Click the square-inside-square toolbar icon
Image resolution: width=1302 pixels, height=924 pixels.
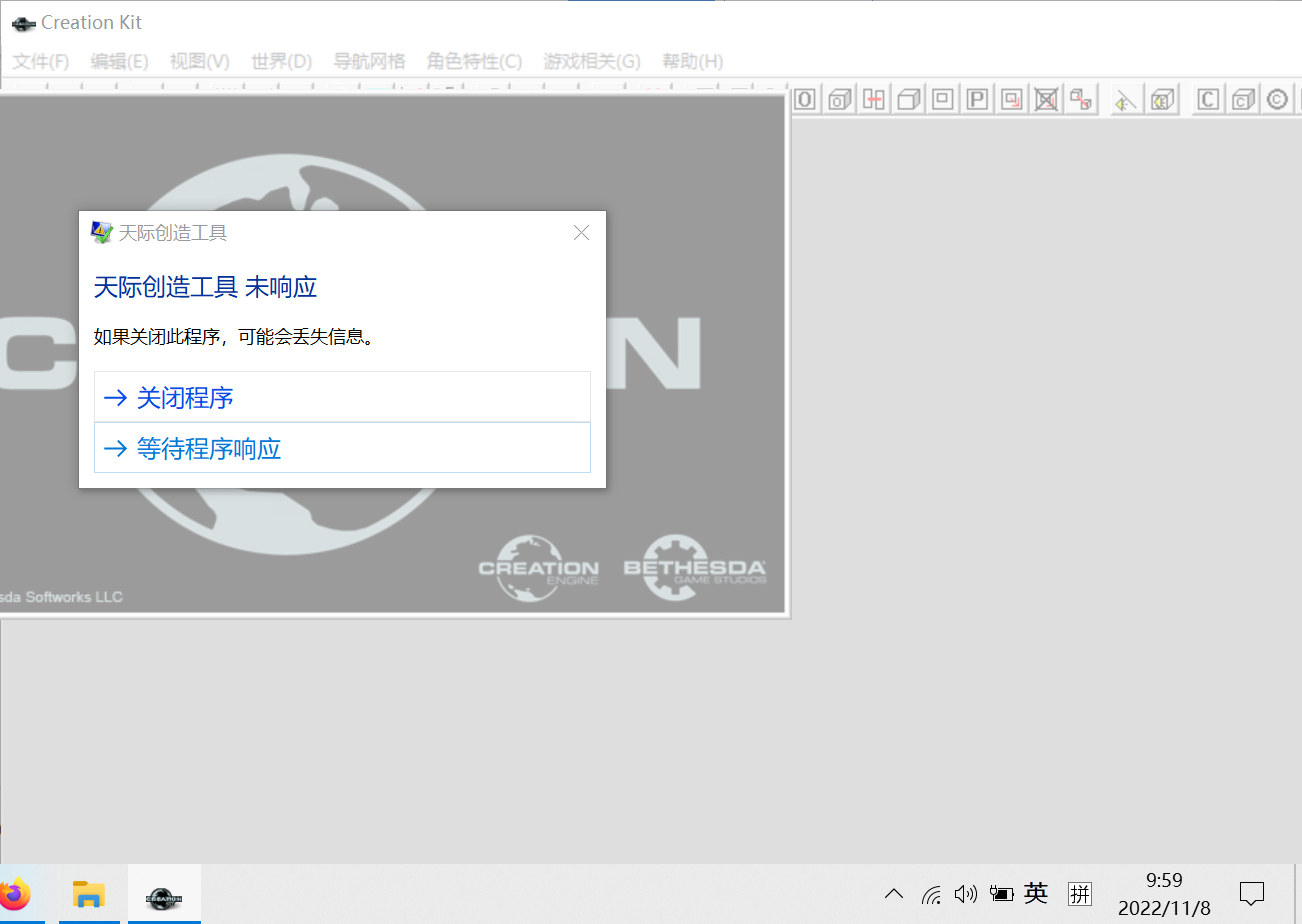pyautogui.click(x=943, y=100)
